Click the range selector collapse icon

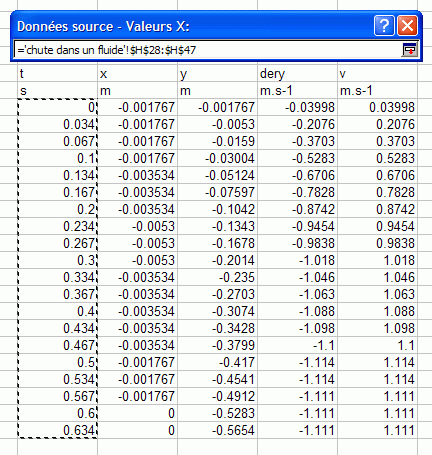click(x=409, y=50)
